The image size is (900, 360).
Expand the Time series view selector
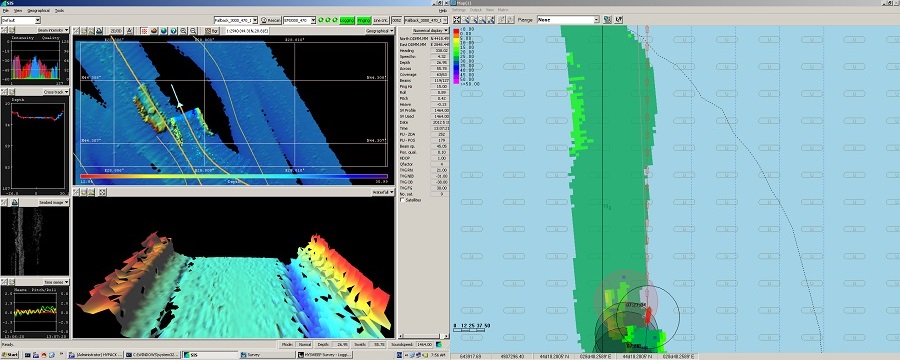coord(56,282)
